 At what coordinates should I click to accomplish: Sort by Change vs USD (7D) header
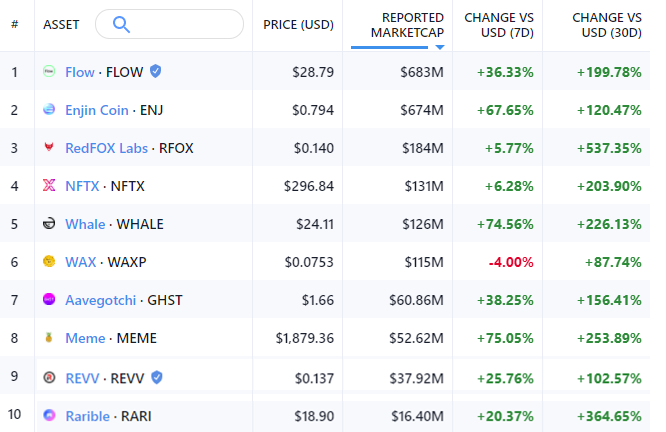(499, 25)
